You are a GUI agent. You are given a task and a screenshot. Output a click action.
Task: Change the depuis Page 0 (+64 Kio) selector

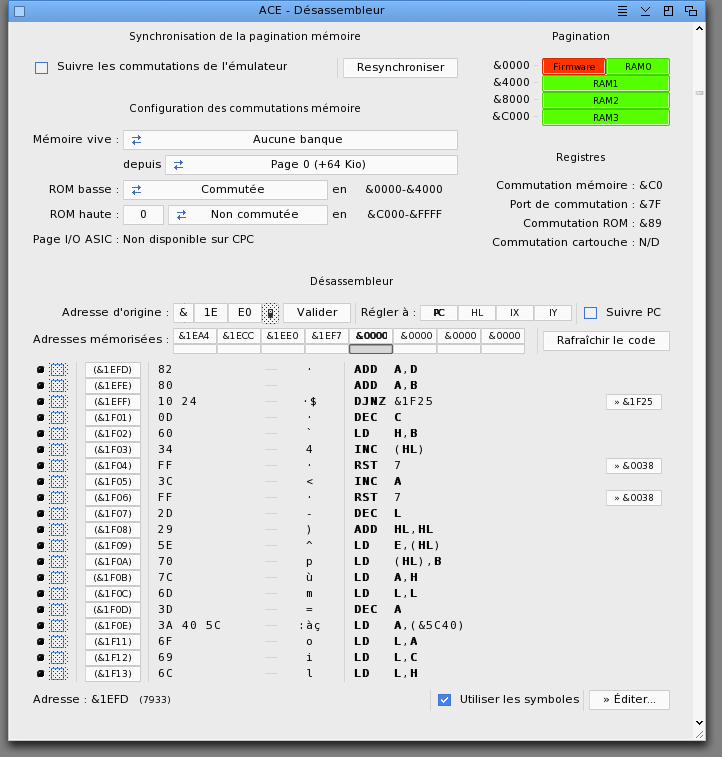(312, 165)
